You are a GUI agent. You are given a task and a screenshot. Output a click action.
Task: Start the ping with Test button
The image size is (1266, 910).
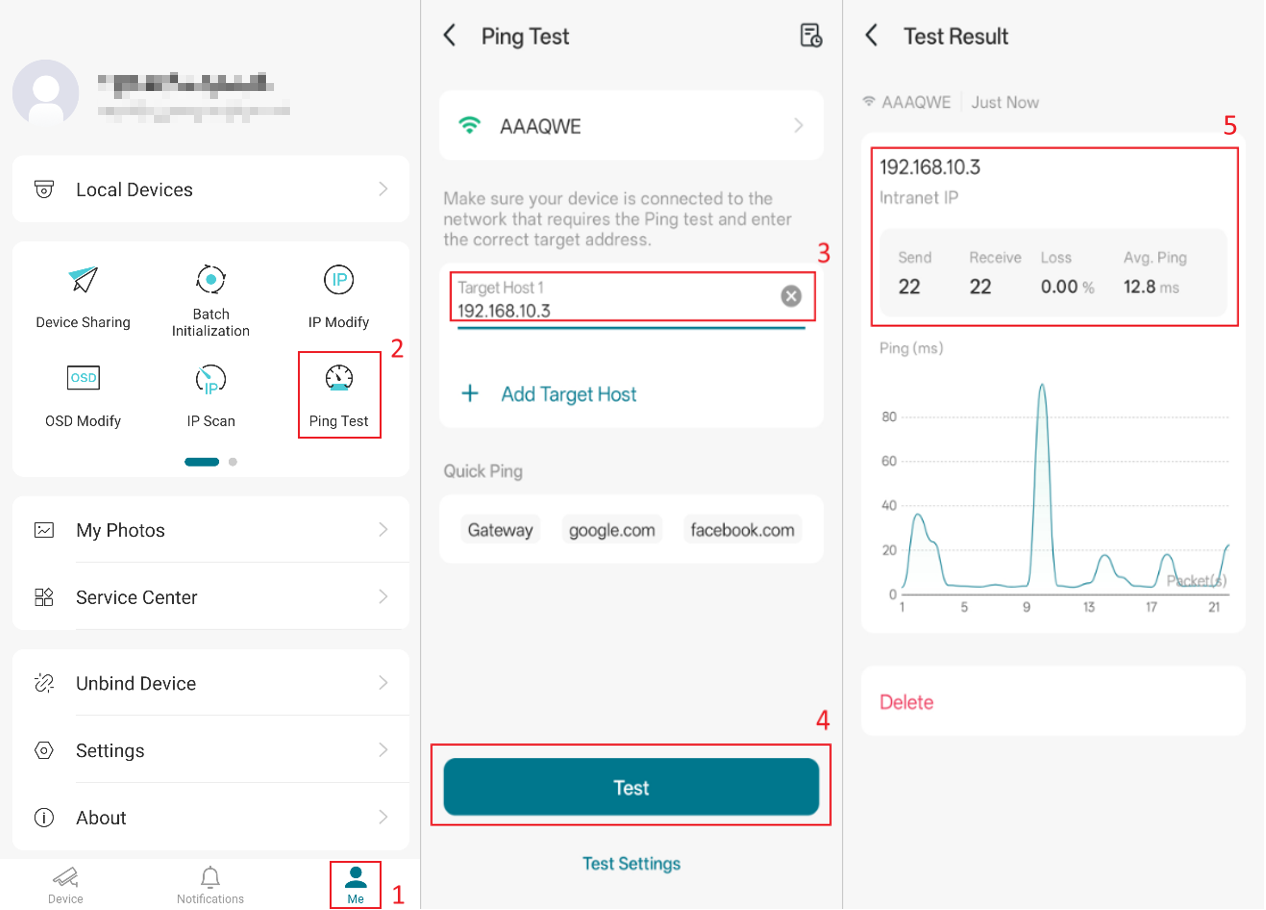coord(631,787)
